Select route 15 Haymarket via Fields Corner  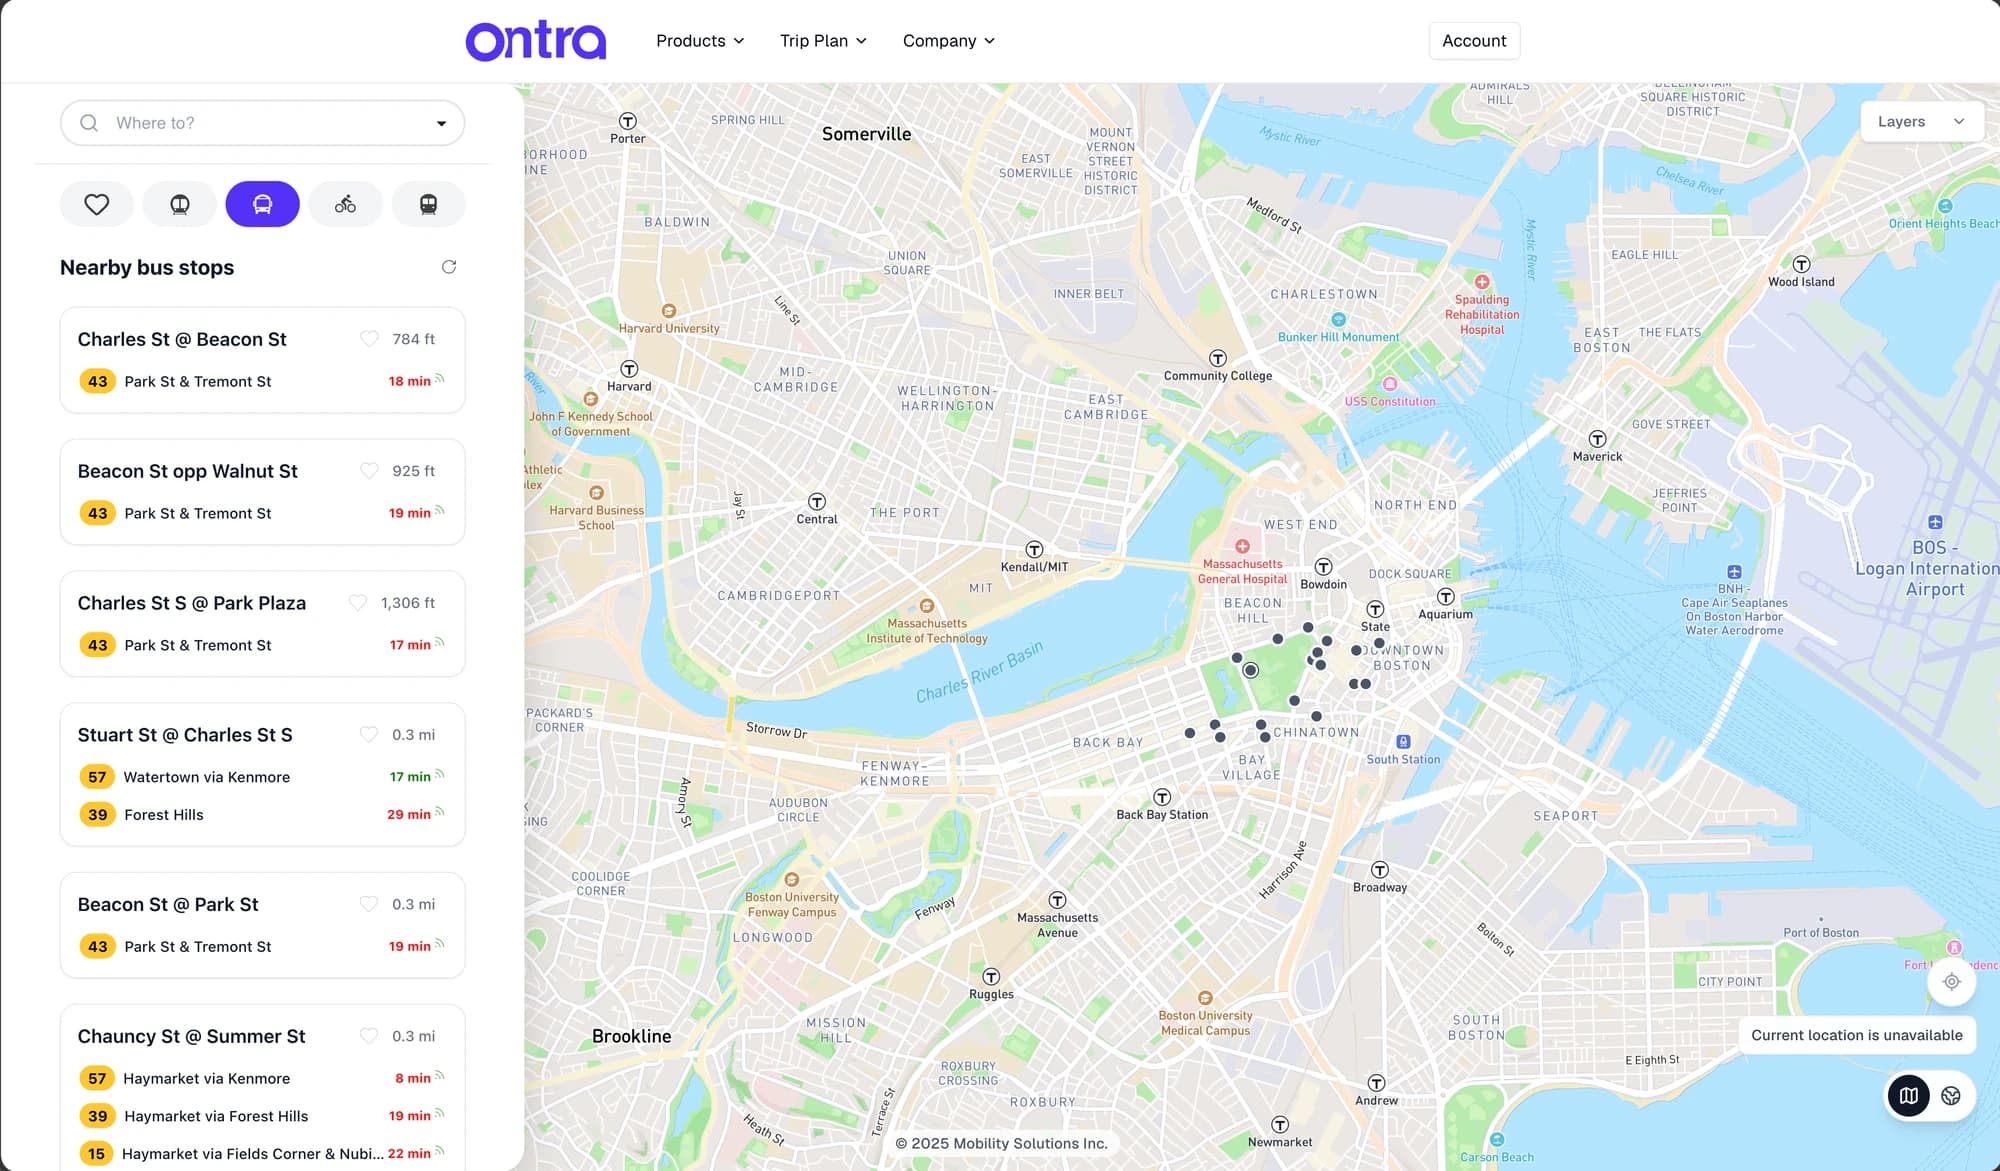262,1154
